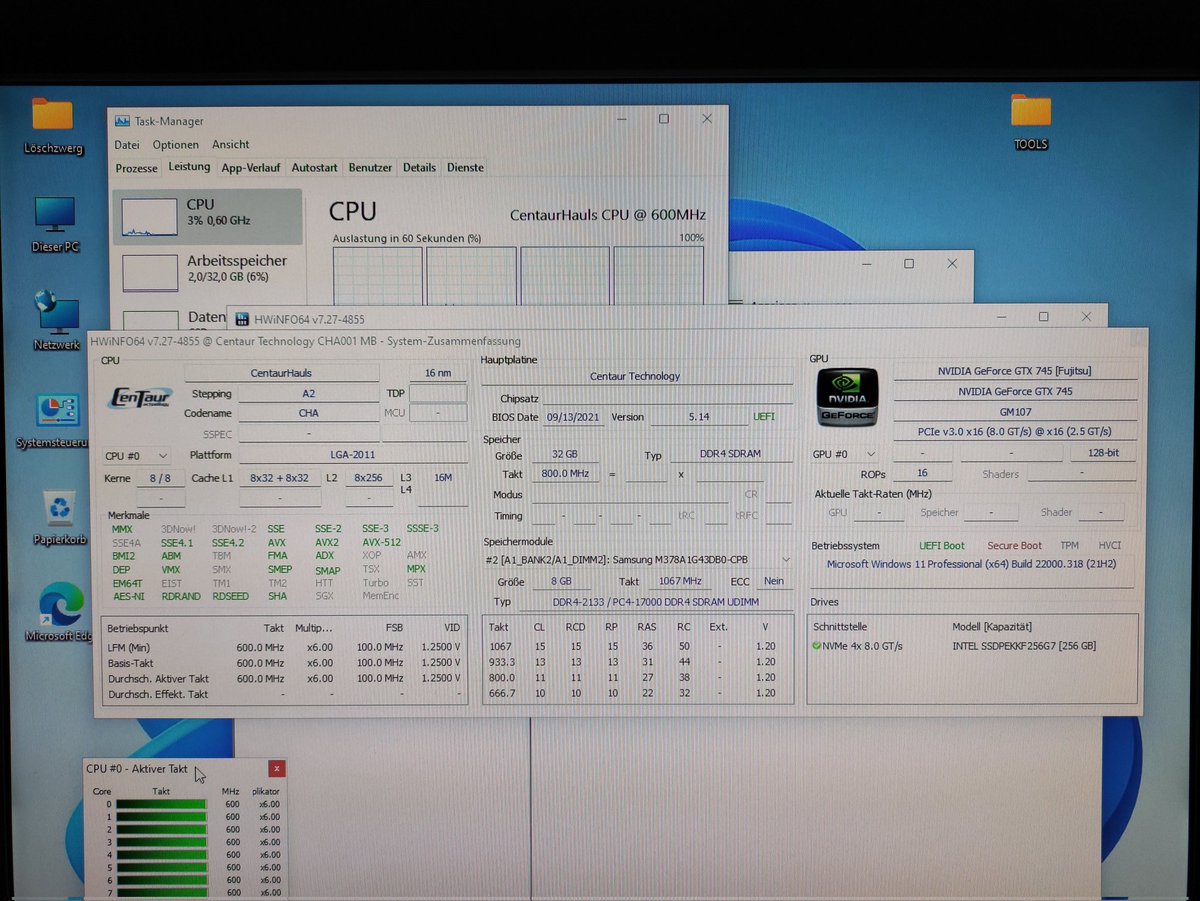1200x901 pixels.
Task: Click Core 0 clock bar
Action: (161, 804)
